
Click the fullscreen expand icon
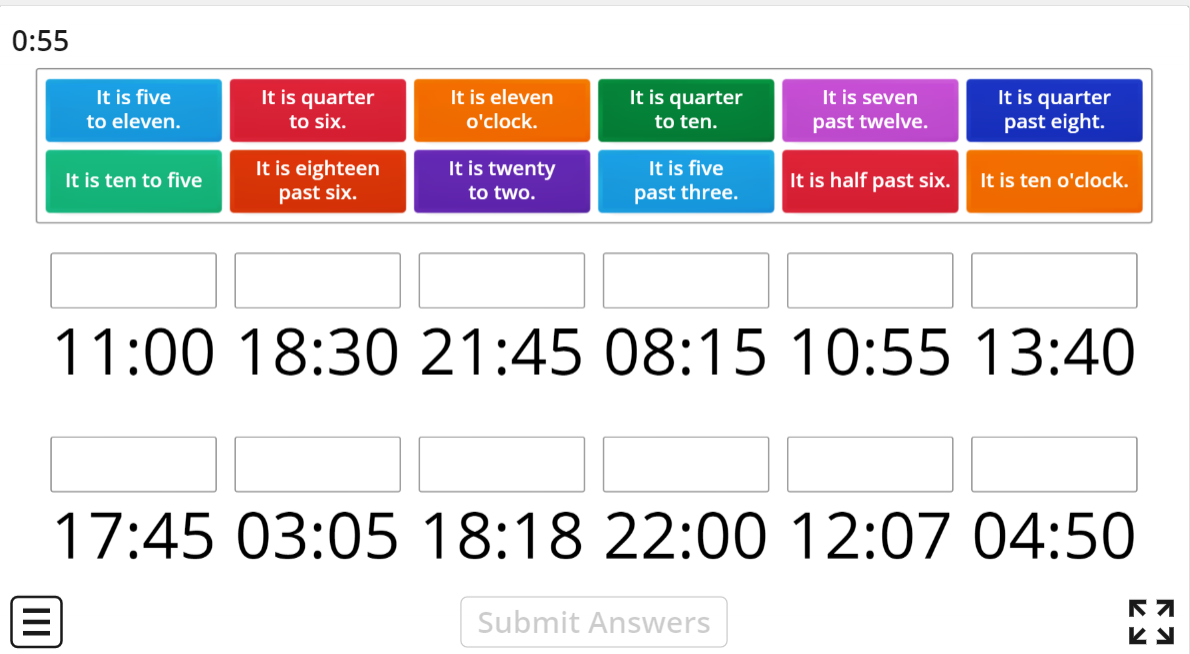(x=1155, y=622)
